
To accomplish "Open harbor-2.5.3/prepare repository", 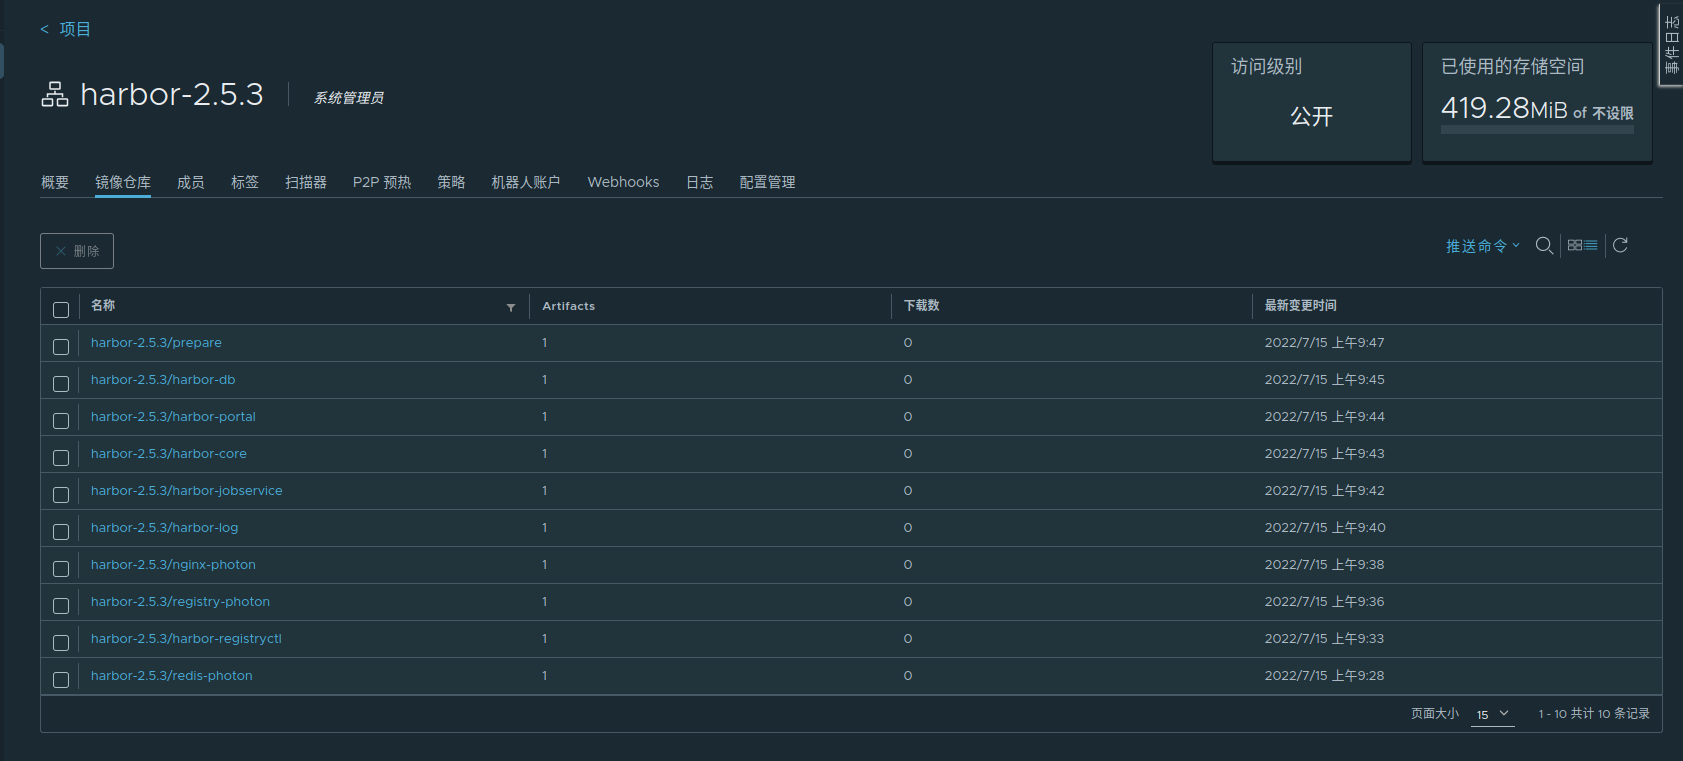I will point(156,342).
